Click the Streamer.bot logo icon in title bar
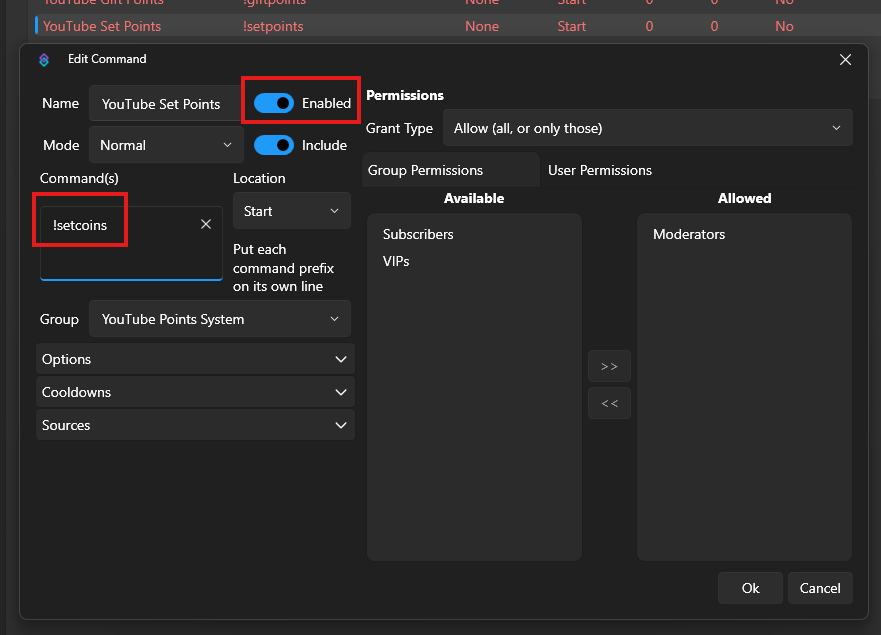 click(44, 60)
